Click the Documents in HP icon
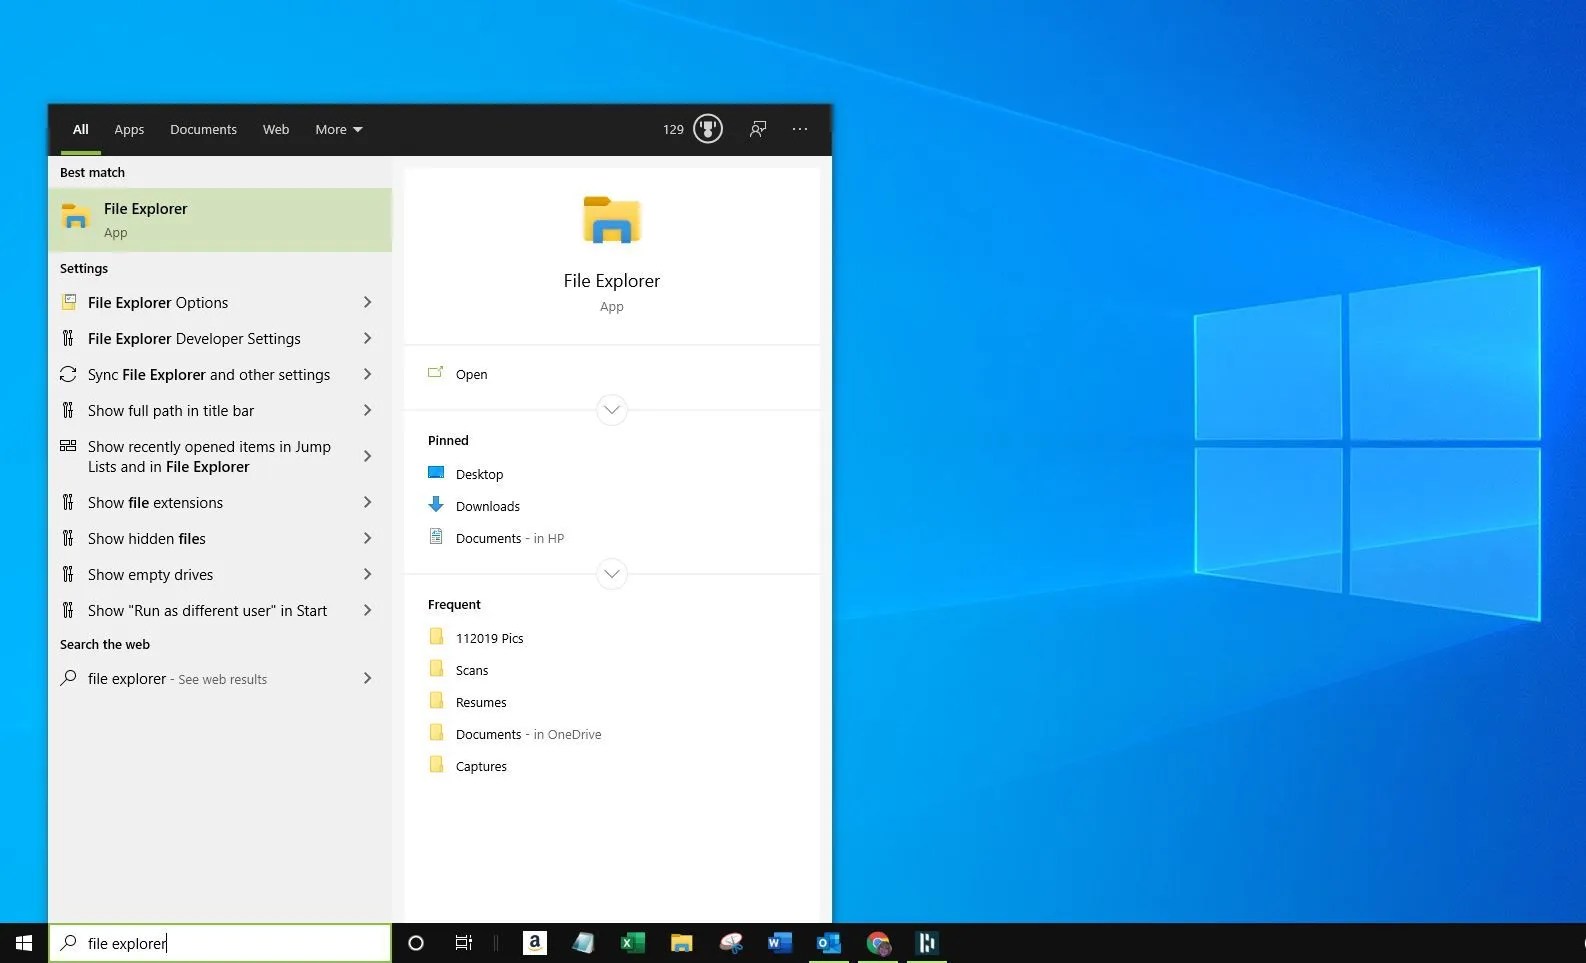The height and width of the screenshot is (963, 1586). click(x=436, y=537)
